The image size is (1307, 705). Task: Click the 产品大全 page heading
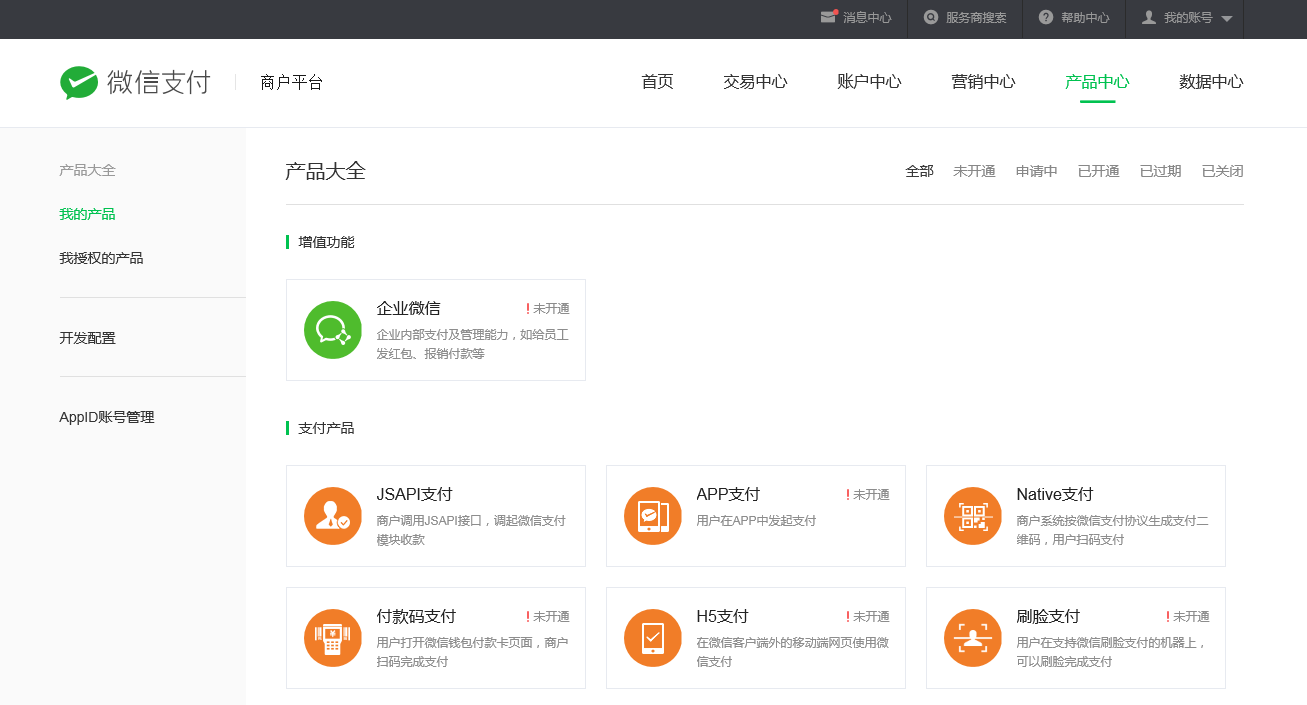click(325, 171)
